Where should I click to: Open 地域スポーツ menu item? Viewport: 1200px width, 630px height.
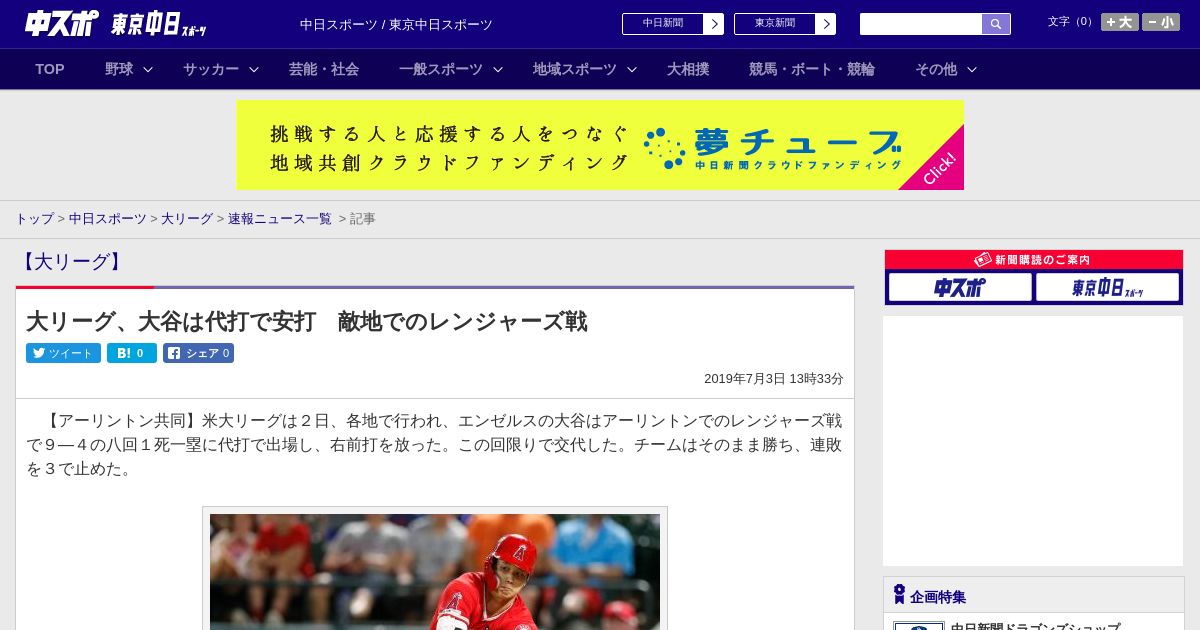click(575, 69)
